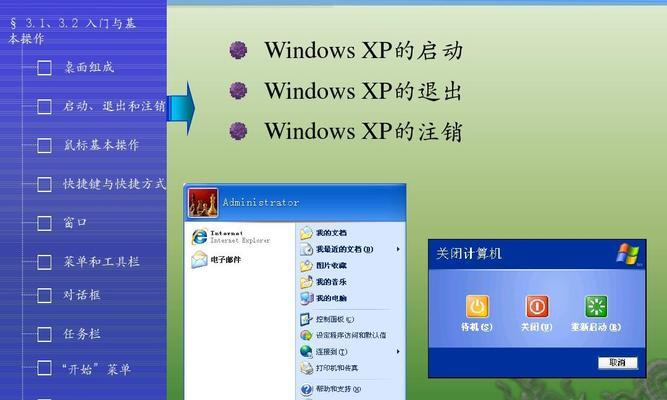Screen dimensions: 667x400
Task: Click the heading "§ 3.1、3.2 入门与基本操作"
Action: (72, 31)
